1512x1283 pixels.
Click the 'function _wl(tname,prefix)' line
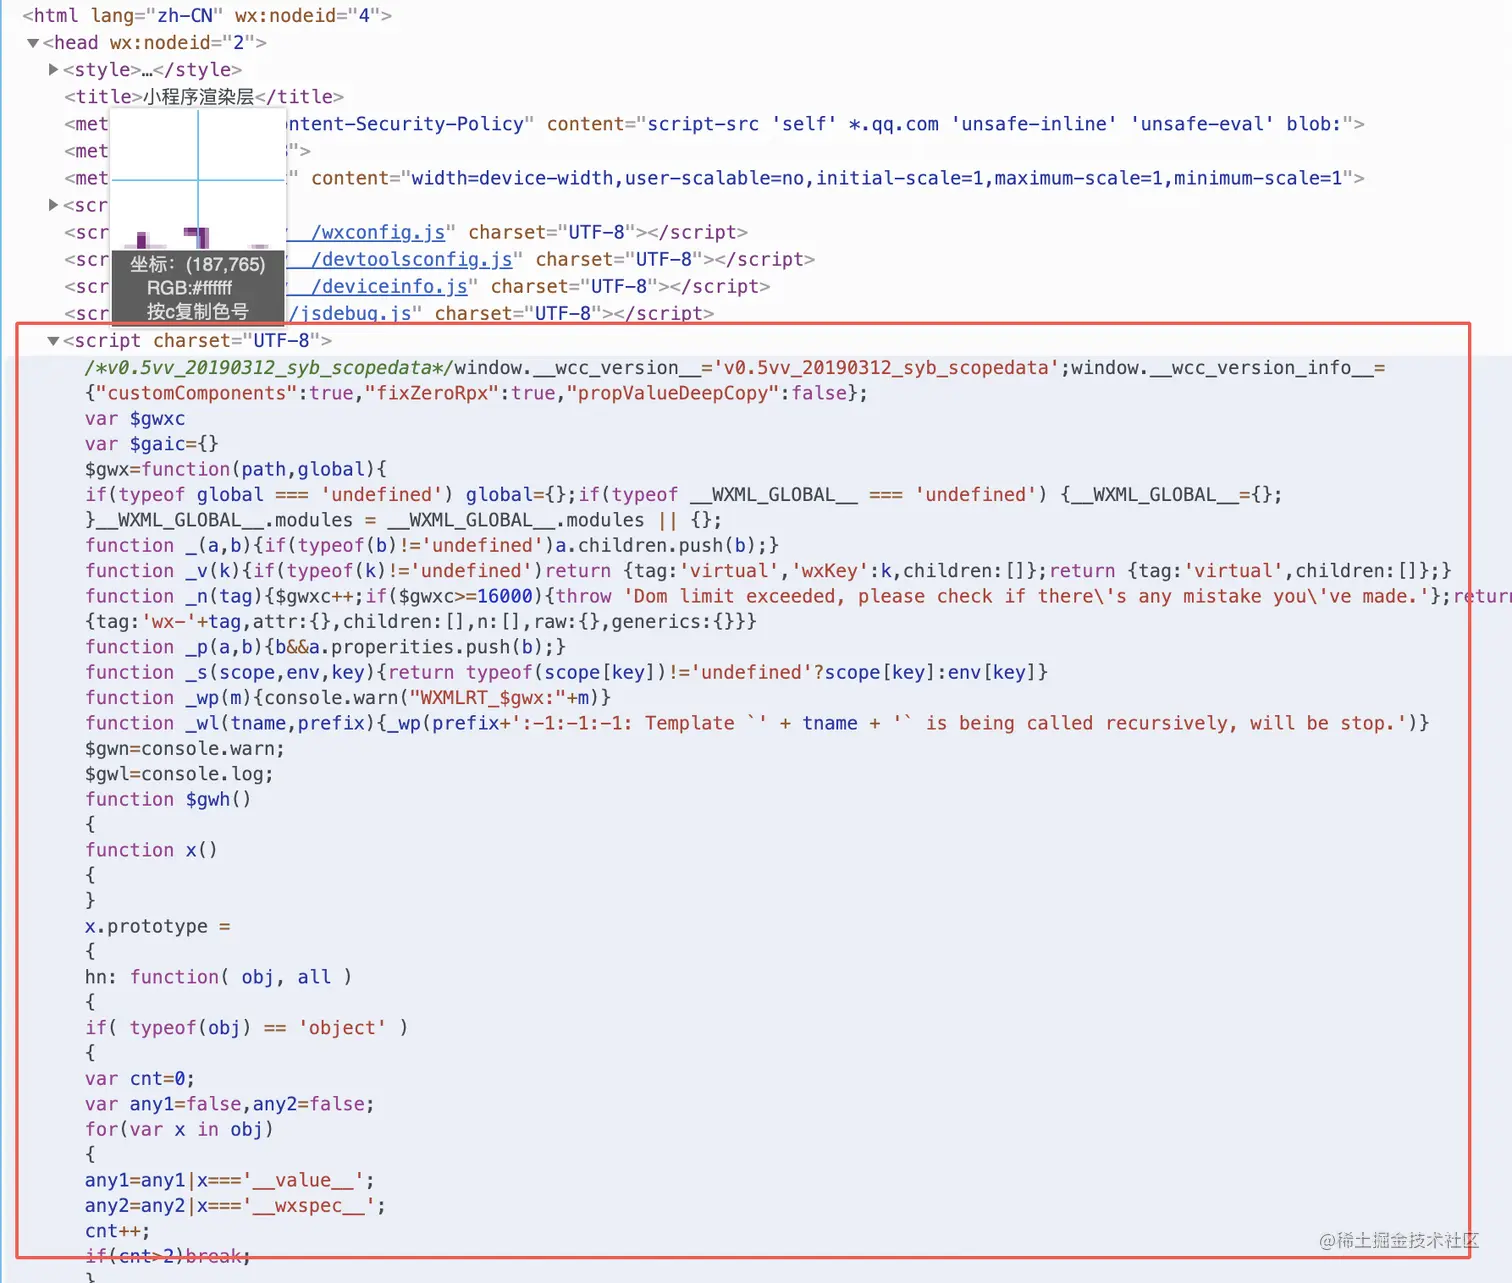click(x=757, y=723)
